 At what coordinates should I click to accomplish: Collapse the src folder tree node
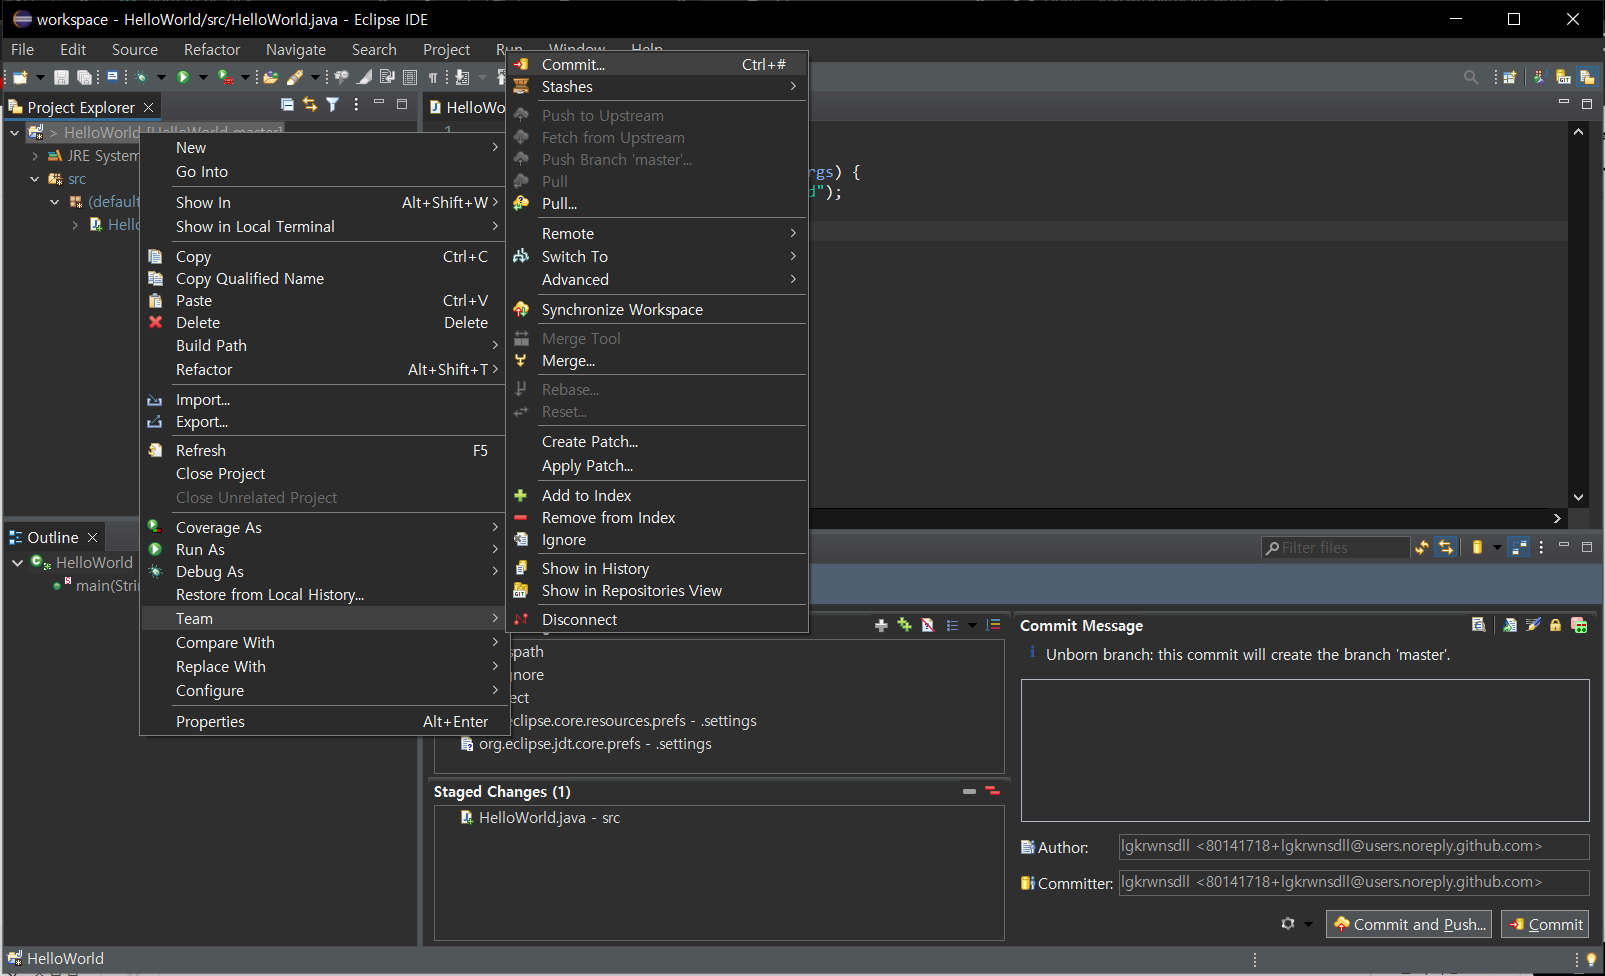(34, 179)
